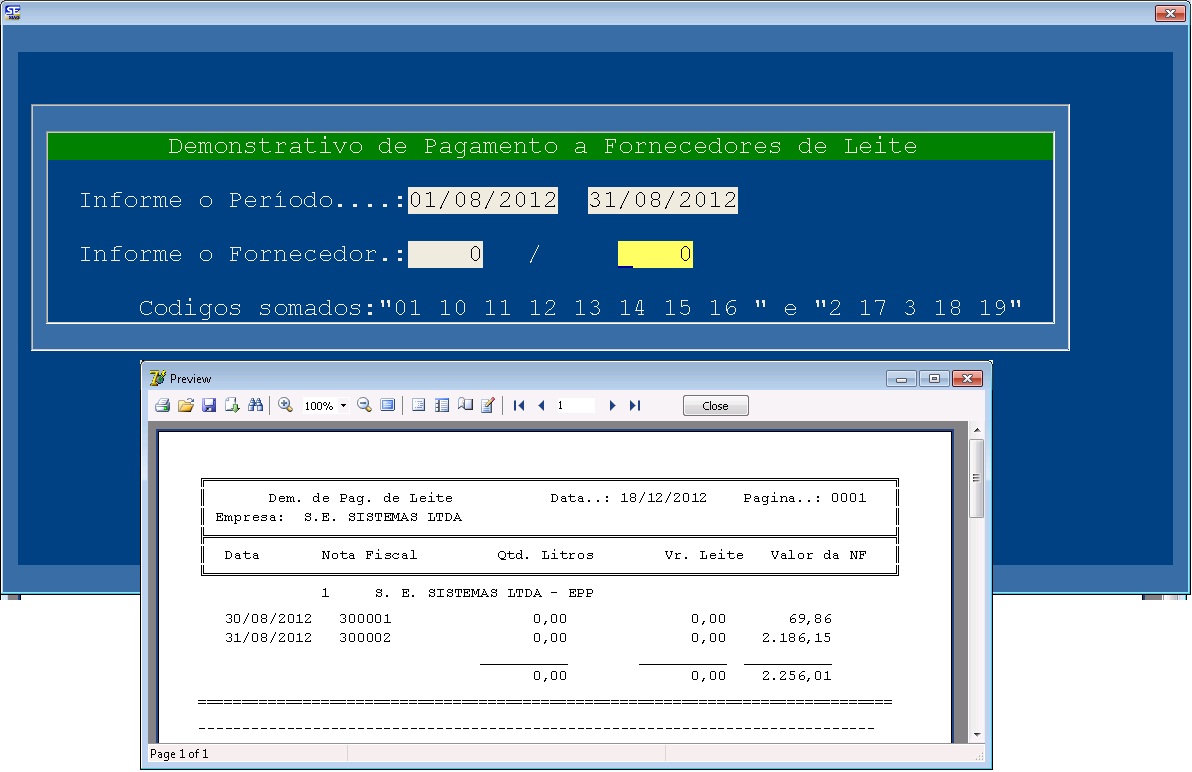Click the page number input field
Image resolution: width=1192 pixels, height=772 pixels.
[x=575, y=406]
